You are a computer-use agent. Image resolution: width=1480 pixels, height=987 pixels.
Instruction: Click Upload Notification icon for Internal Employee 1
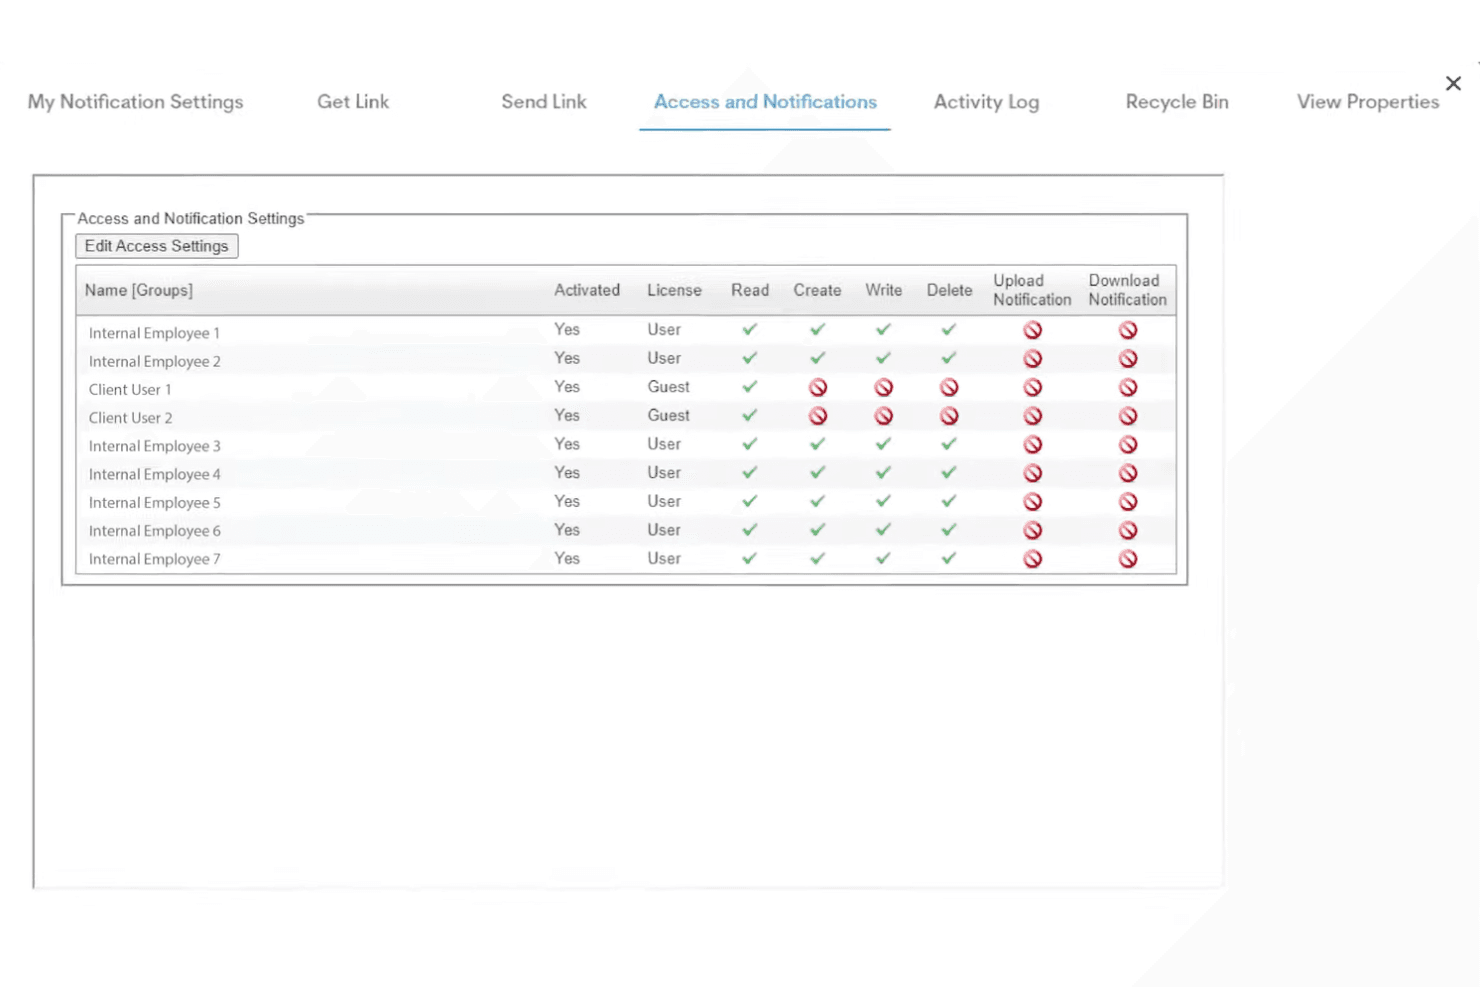click(x=1033, y=330)
